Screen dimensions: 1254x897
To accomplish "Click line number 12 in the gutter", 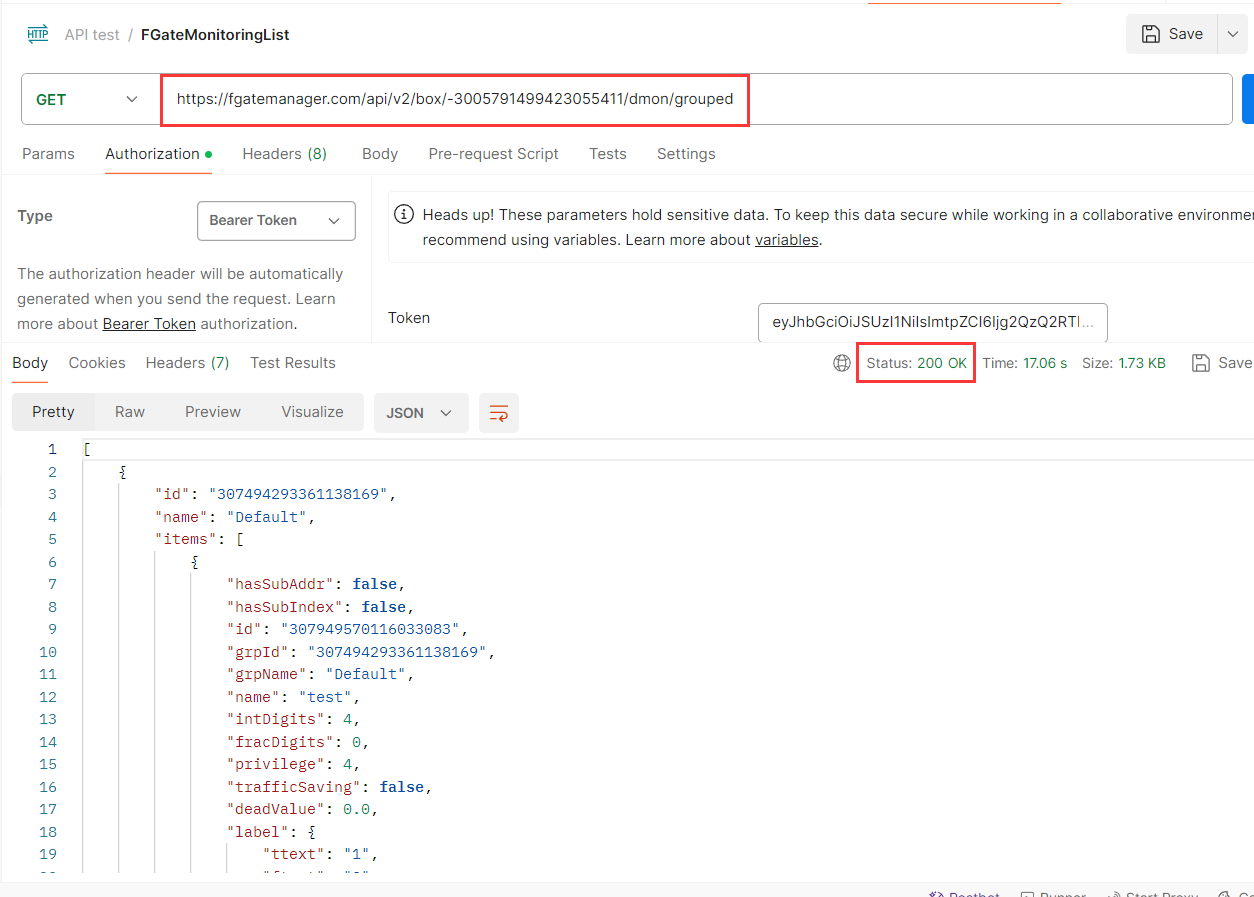I will point(48,697).
